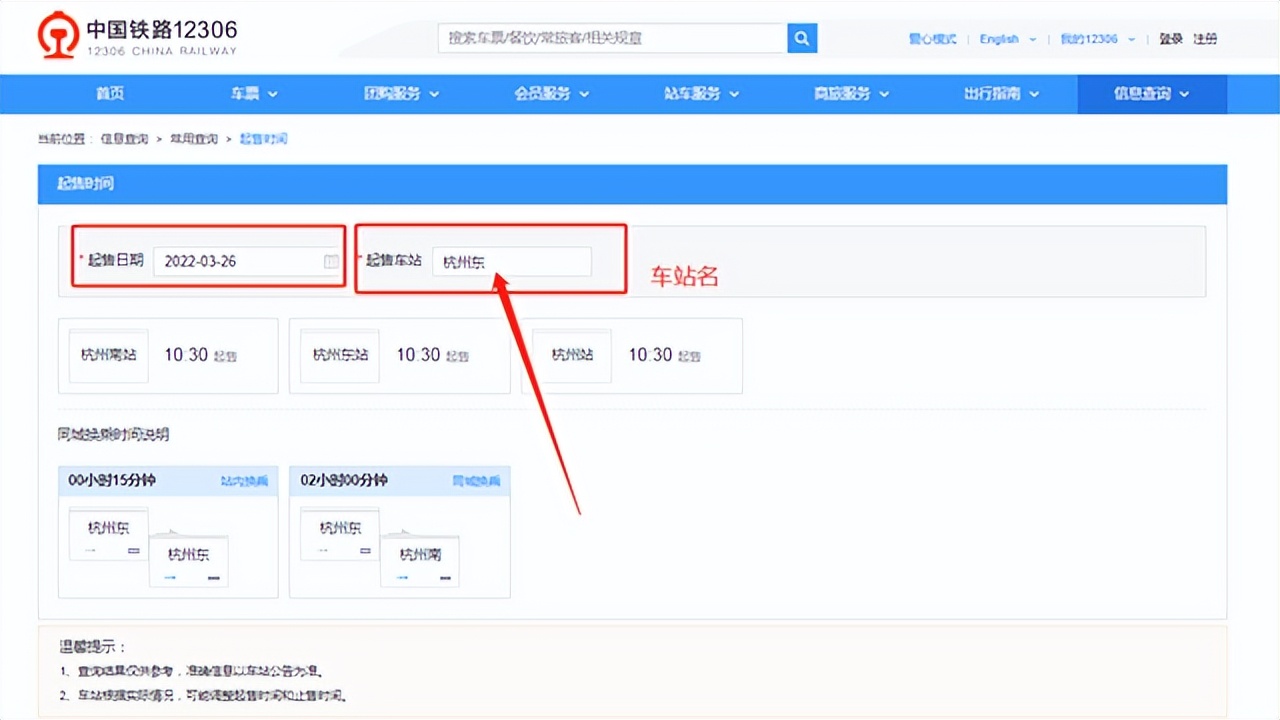
Task: Click 信息查询 in the breadcrumb trail
Action: [x=125, y=139]
